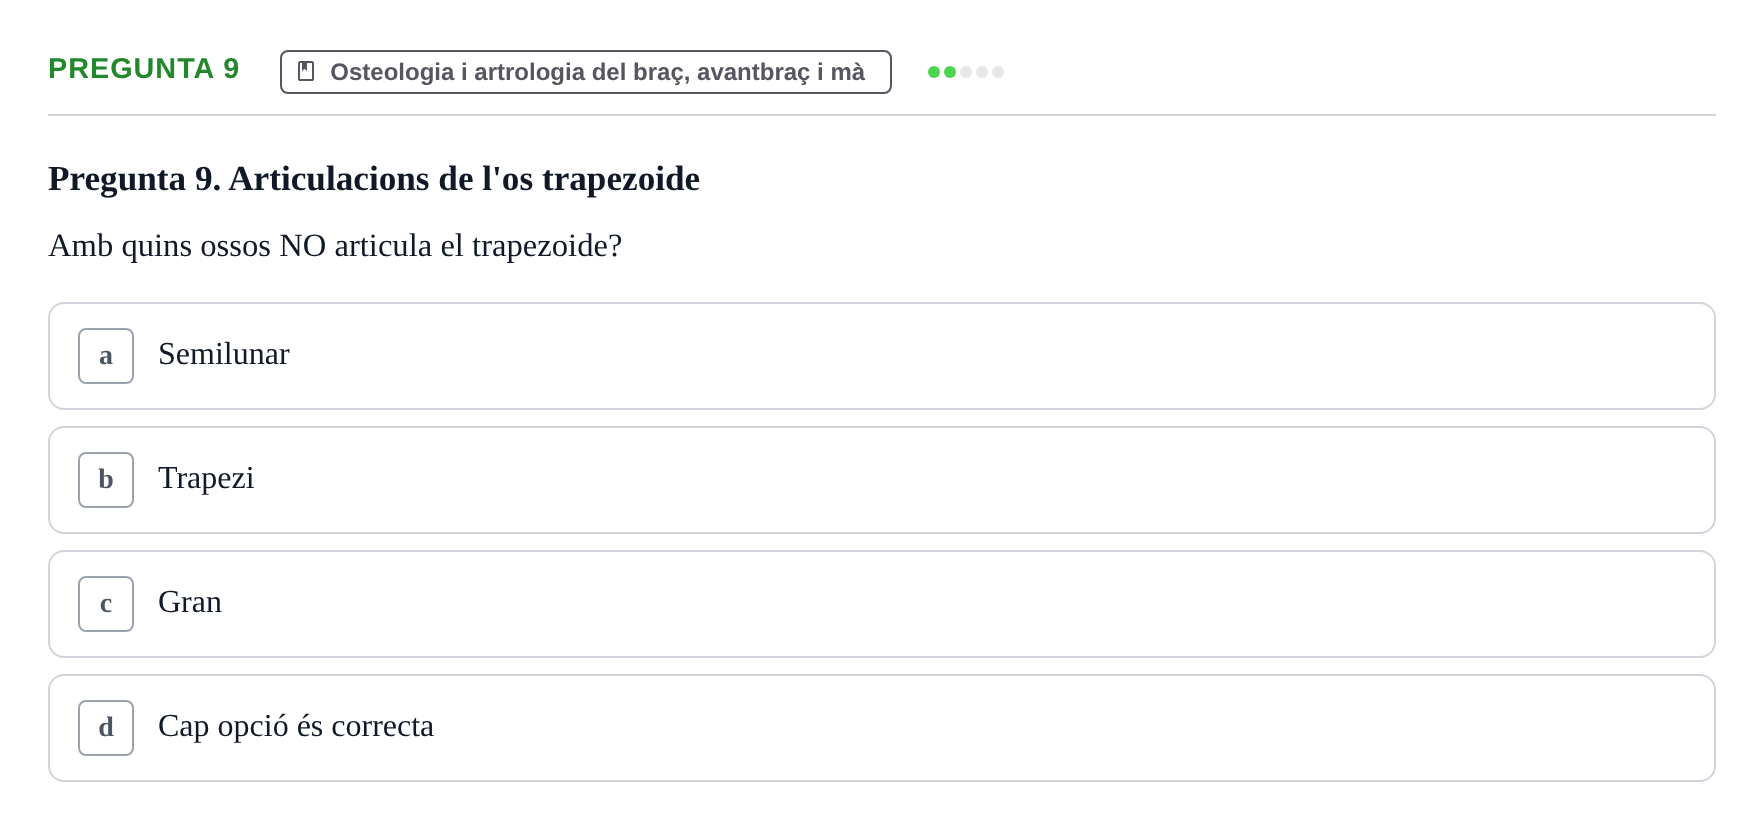Click the letter b badge
The height and width of the screenshot is (832, 1764).
[106, 480]
